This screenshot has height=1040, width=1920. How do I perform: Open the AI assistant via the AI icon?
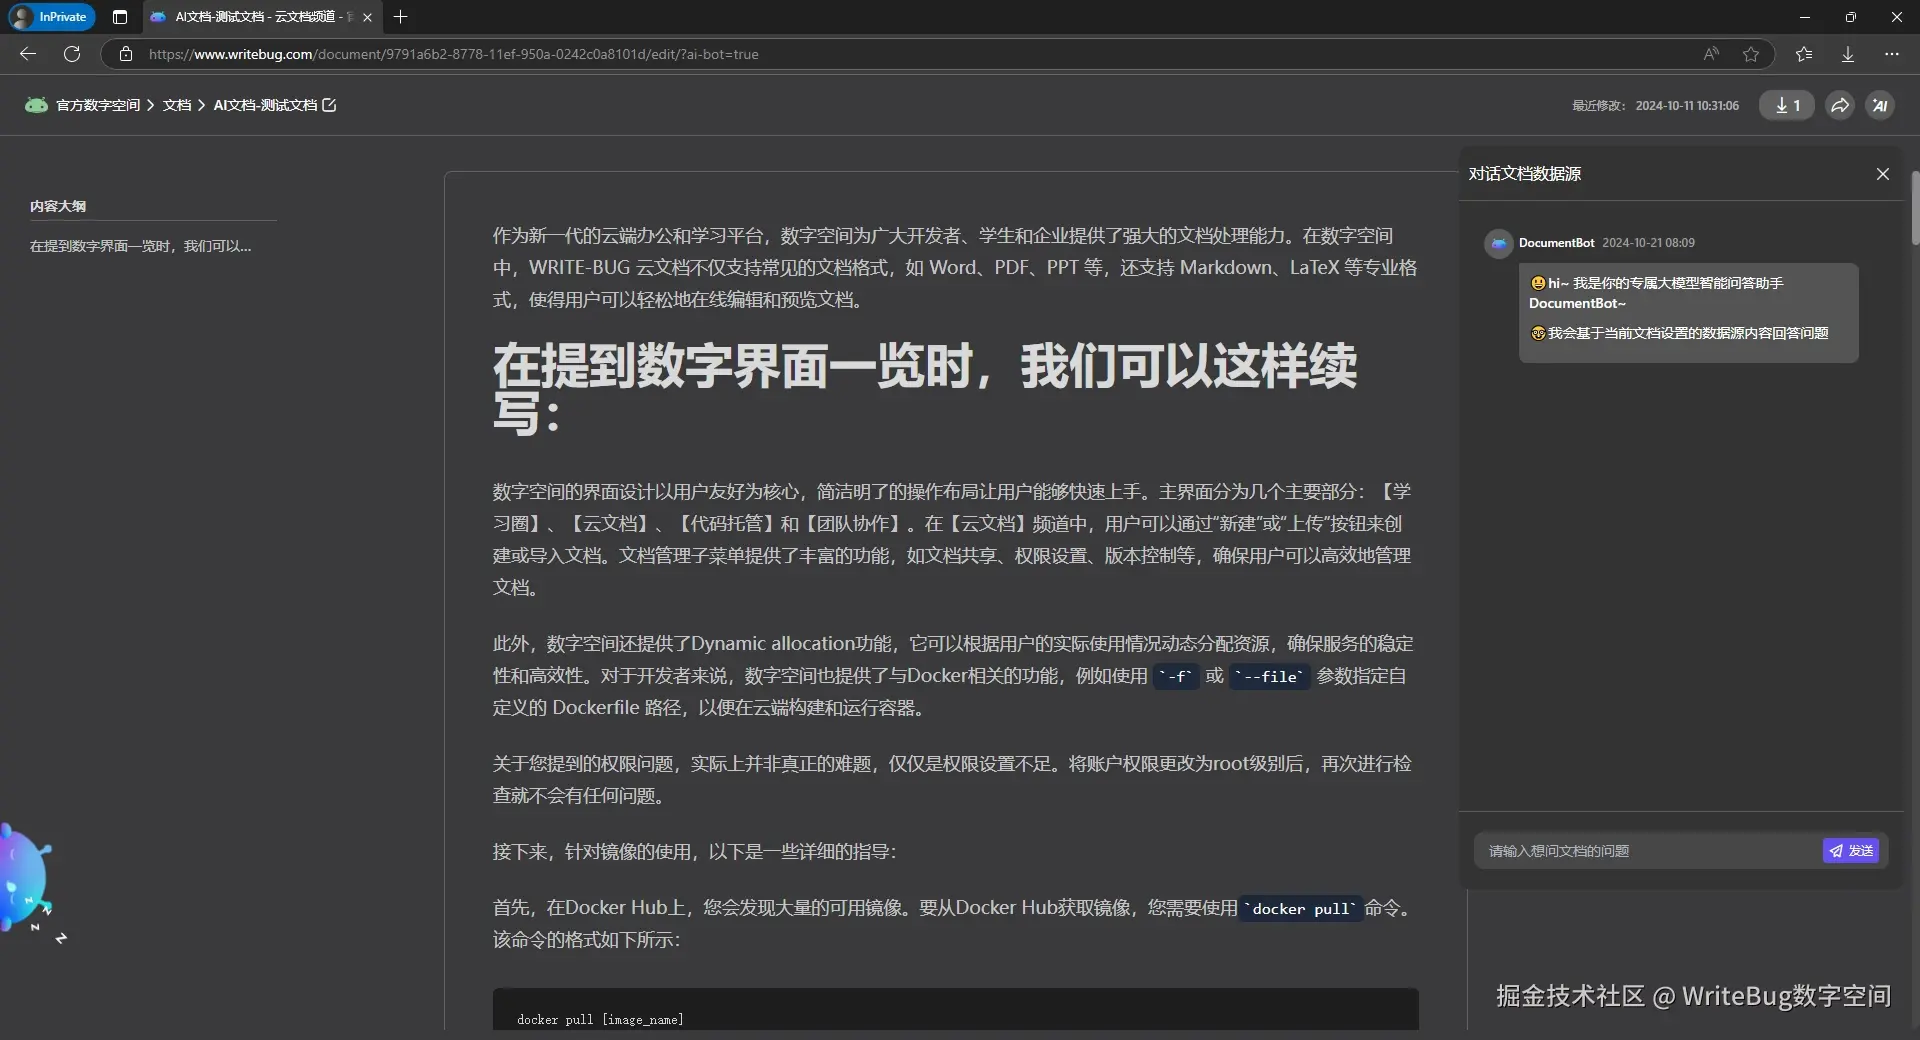(1880, 105)
